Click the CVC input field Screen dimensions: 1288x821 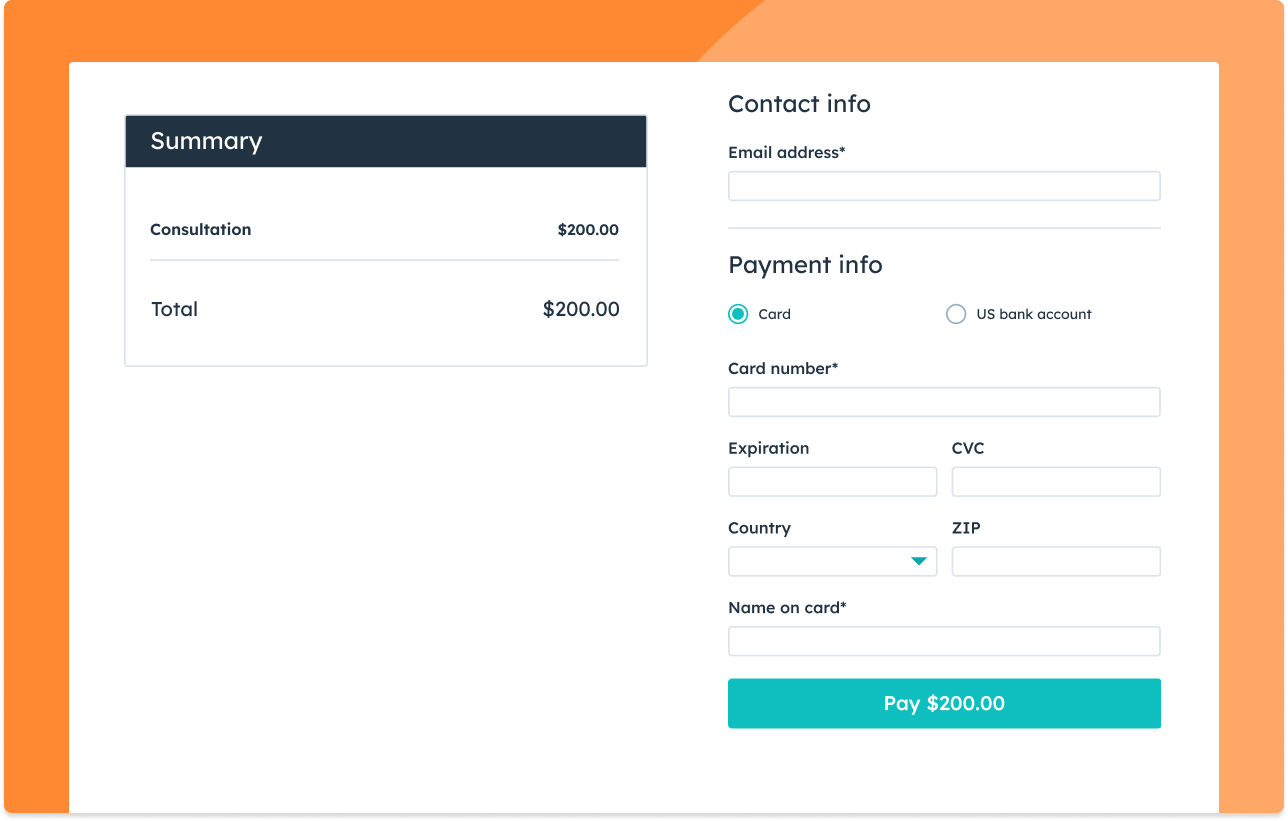pyautogui.click(x=1056, y=482)
